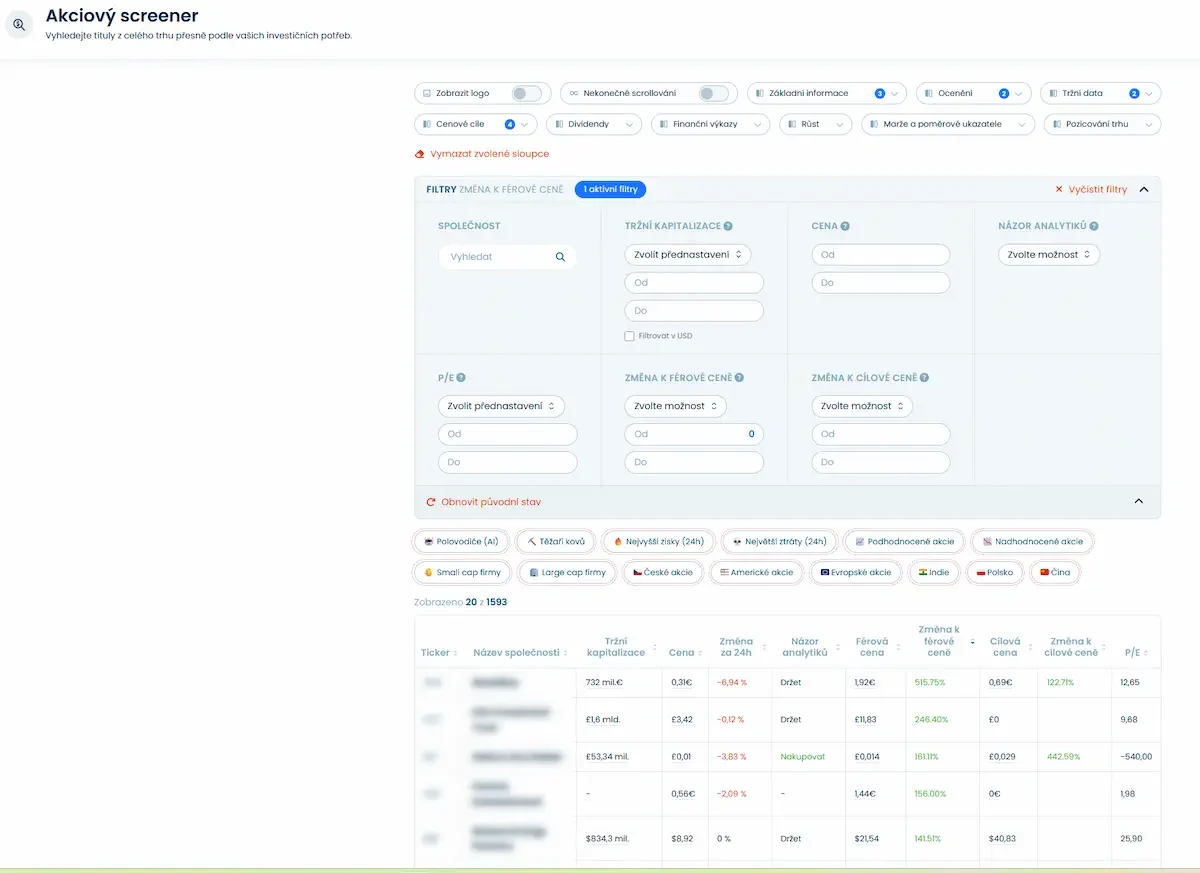Click Změna k férové ceně Od field
Image resolution: width=1200 pixels, height=873 pixels.
tap(694, 434)
